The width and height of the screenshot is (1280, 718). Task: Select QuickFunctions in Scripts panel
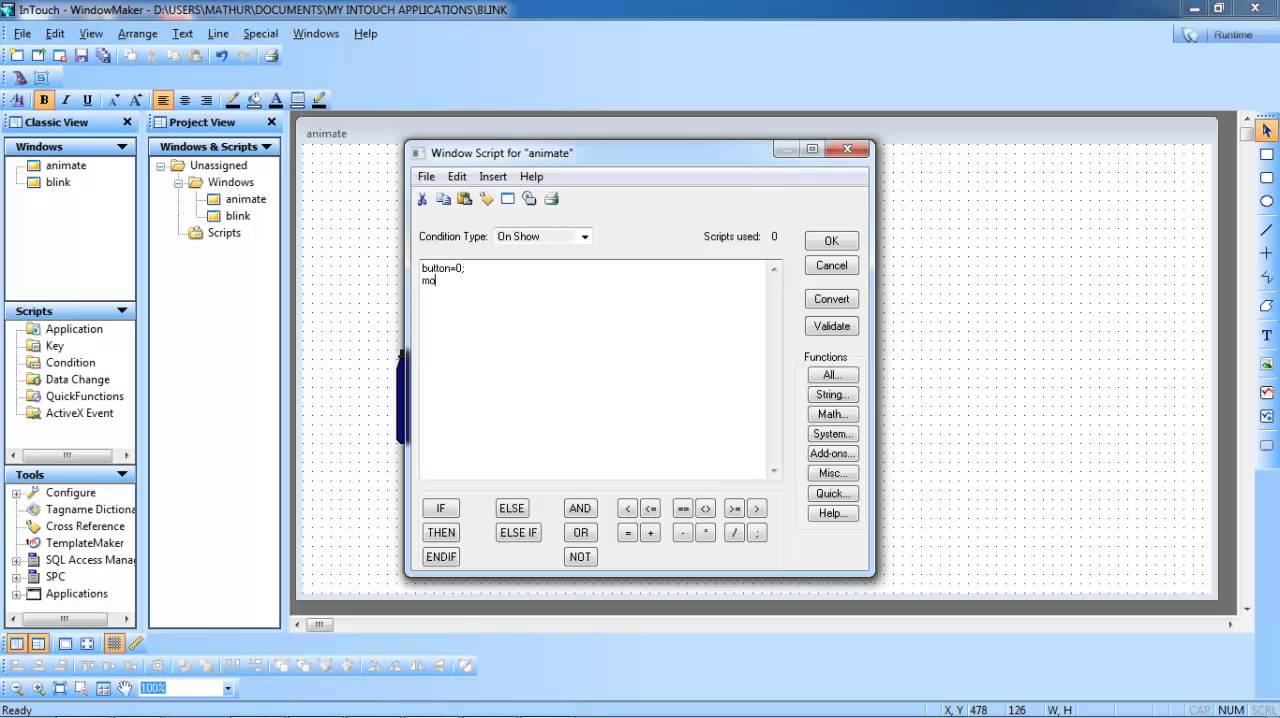85,396
